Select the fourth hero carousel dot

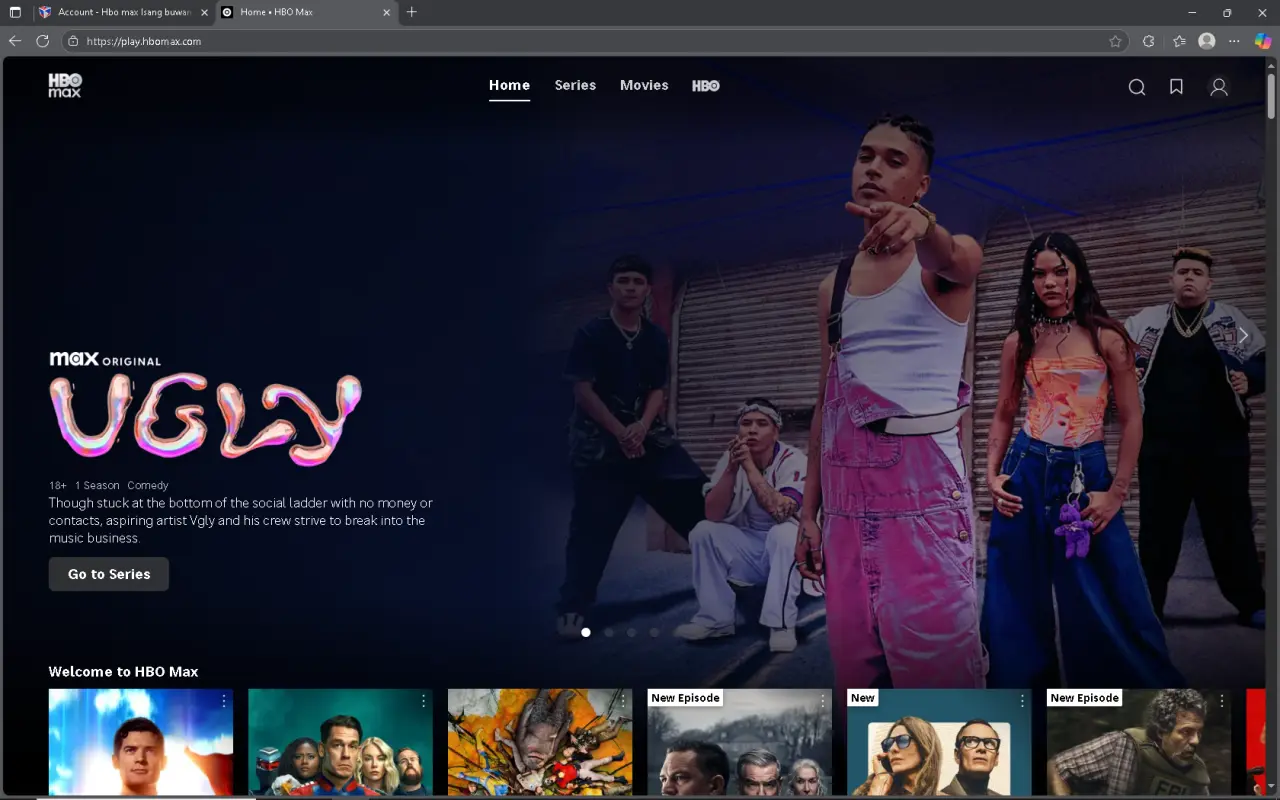[x=654, y=632]
